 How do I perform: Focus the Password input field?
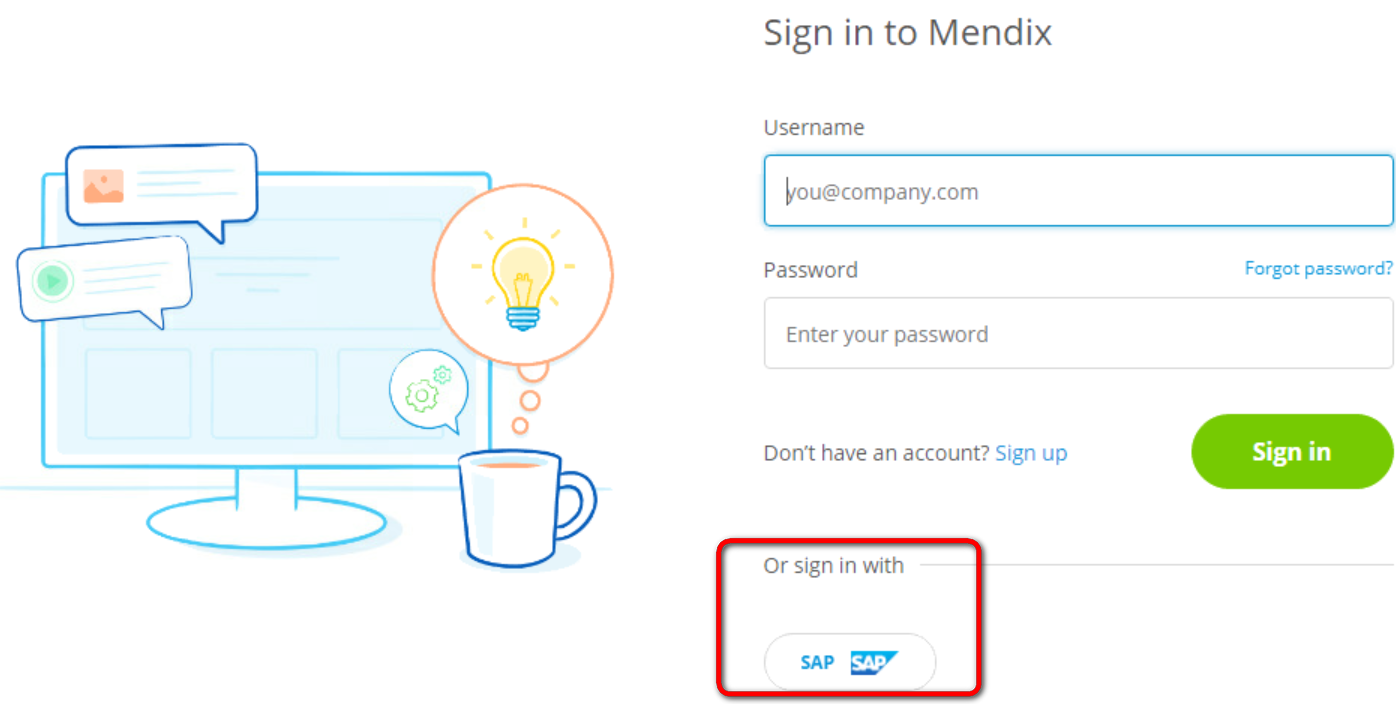pos(1078,333)
